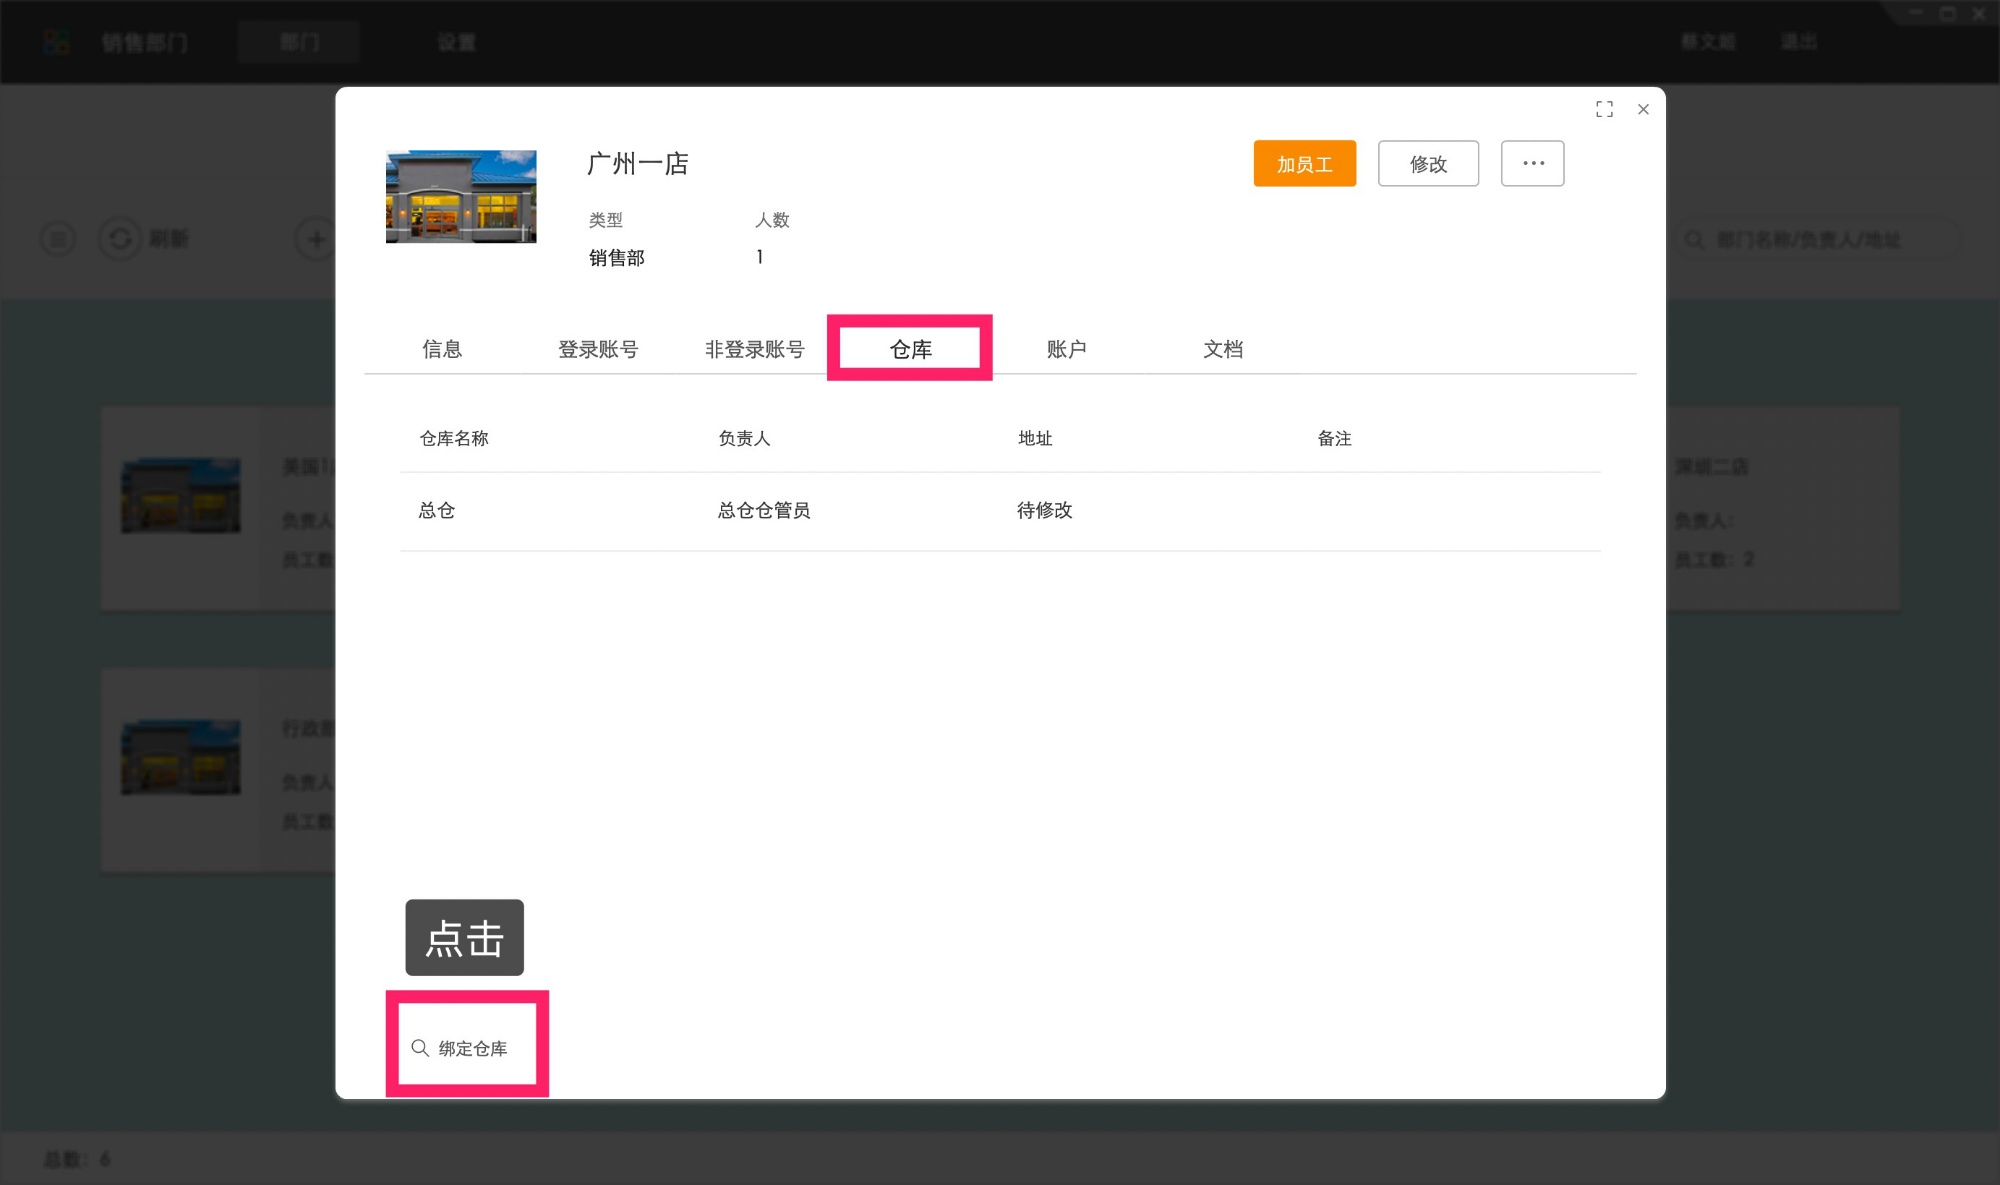Image resolution: width=2000 pixels, height=1185 pixels.
Task: Click the 广州一店 store photo thumbnail
Action: click(461, 197)
